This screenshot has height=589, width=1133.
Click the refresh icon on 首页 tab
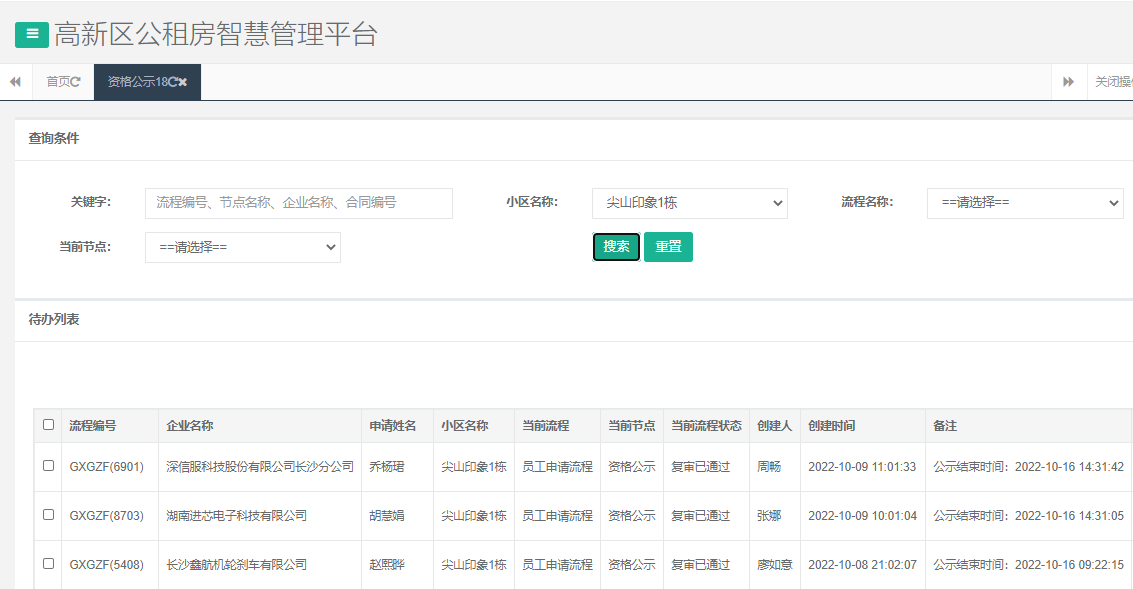(x=77, y=81)
